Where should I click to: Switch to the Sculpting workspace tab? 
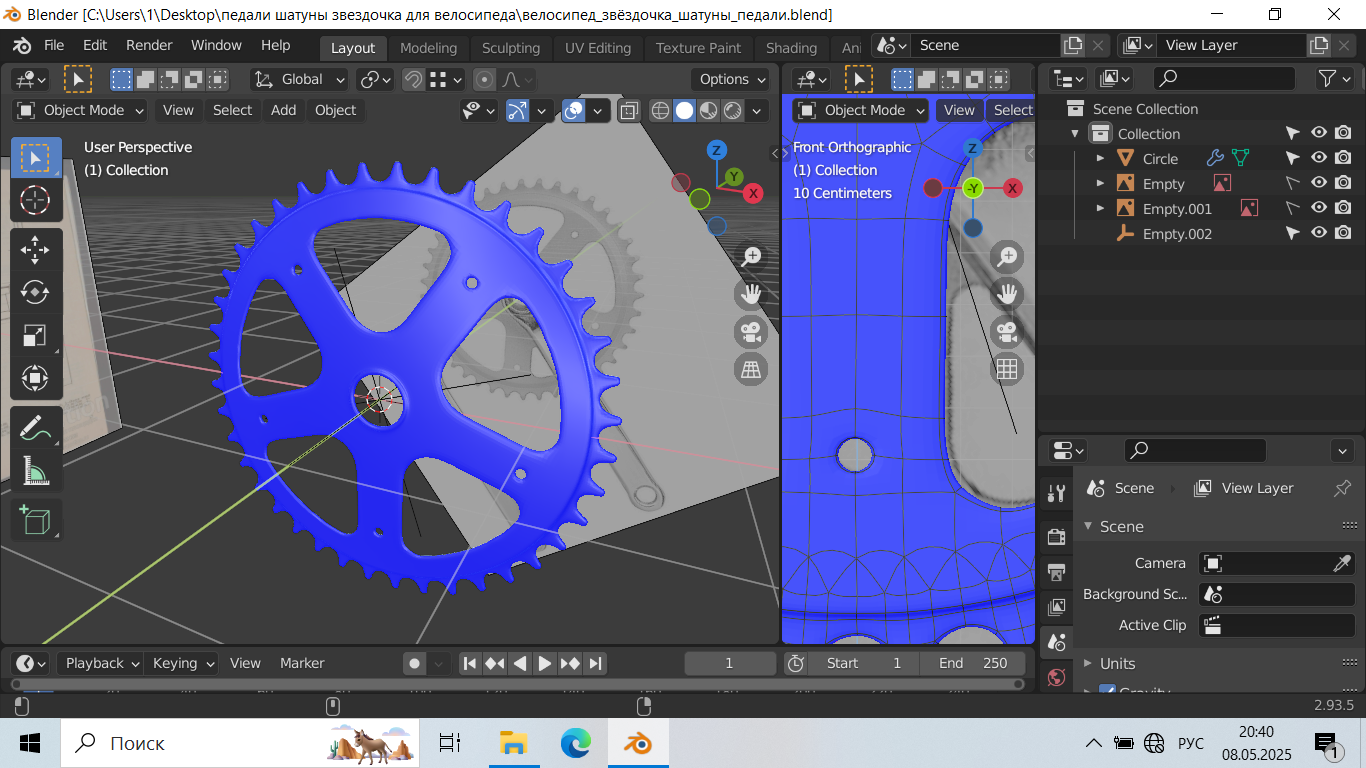coord(510,48)
